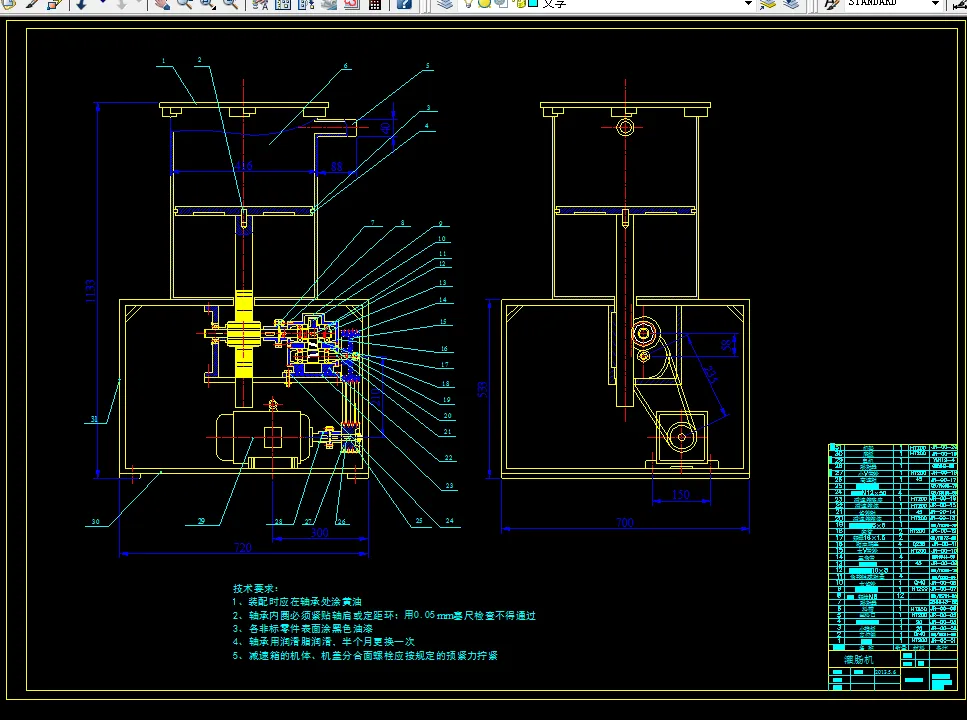Select part callout number 23

click(450, 486)
